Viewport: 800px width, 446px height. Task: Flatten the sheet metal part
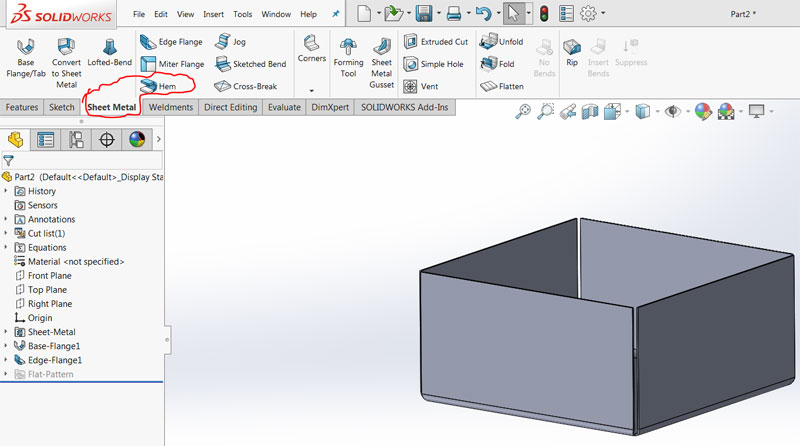502,86
